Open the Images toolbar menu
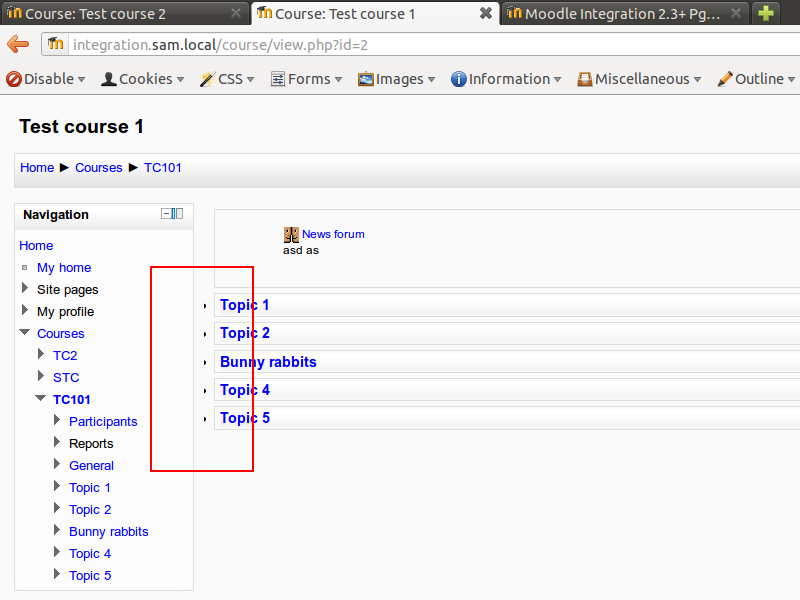 pos(396,79)
